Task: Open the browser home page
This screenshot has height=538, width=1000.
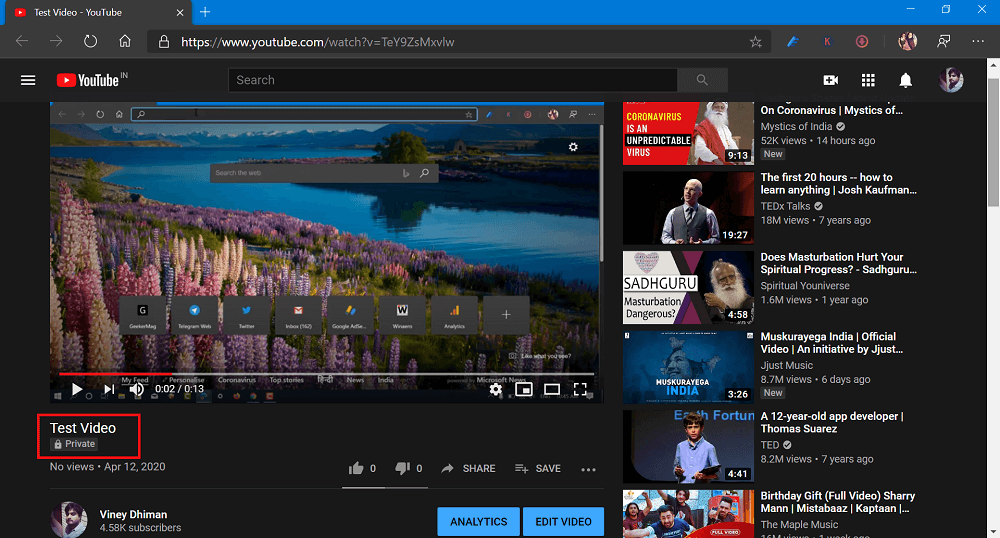Action: click(125, 41)
